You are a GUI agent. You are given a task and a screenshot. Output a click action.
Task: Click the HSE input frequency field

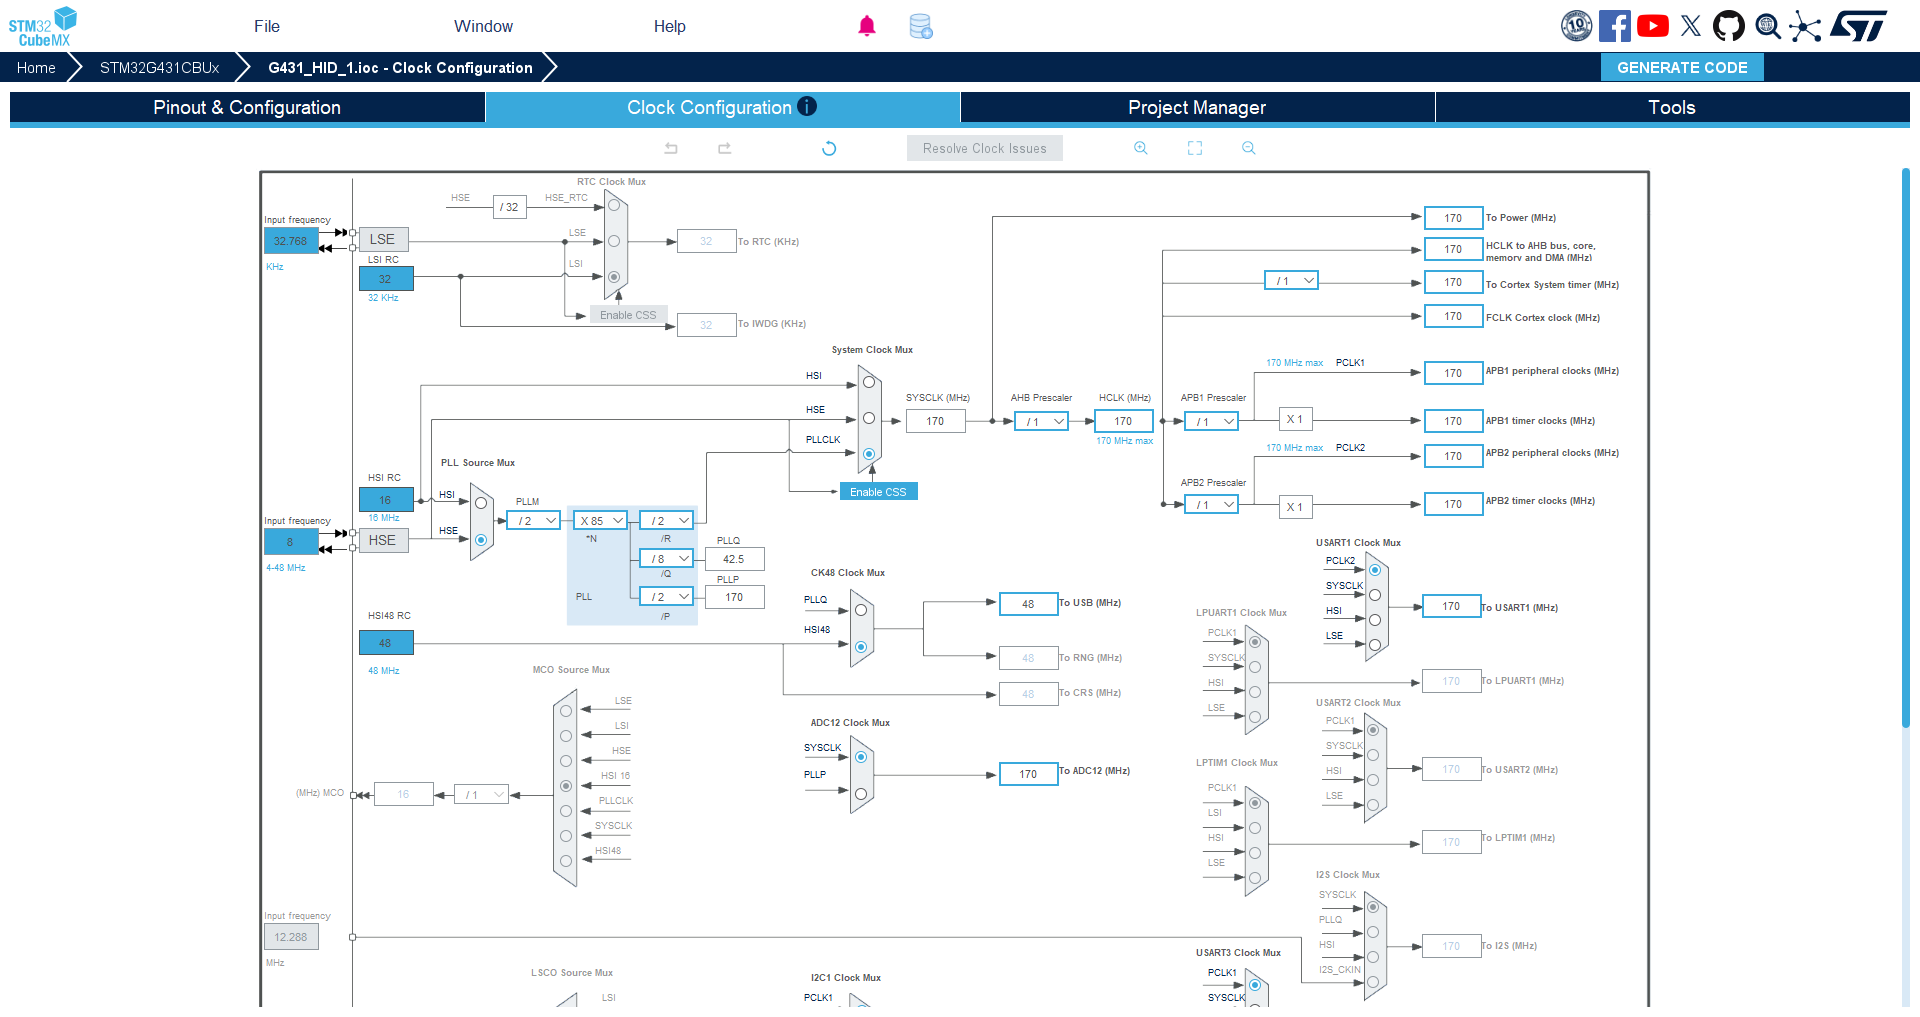click(291, 541)
